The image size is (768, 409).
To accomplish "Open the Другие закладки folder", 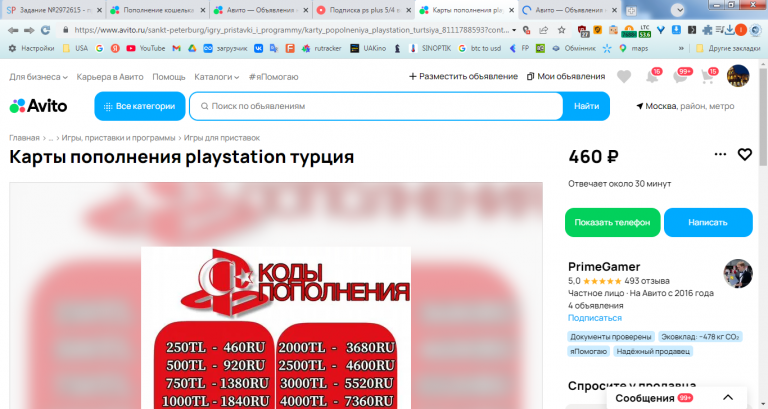I will pos(728,48).
